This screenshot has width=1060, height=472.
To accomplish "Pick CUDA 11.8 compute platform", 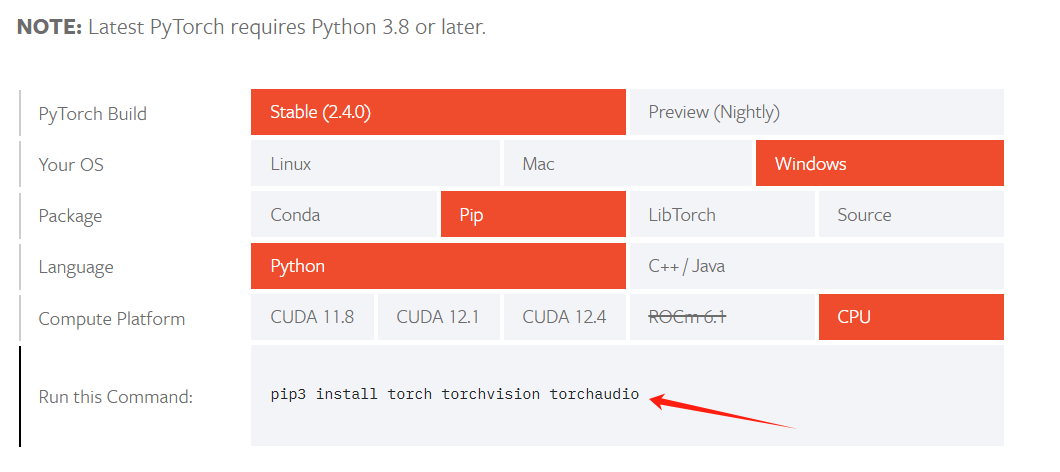I will tap(312, 318).
